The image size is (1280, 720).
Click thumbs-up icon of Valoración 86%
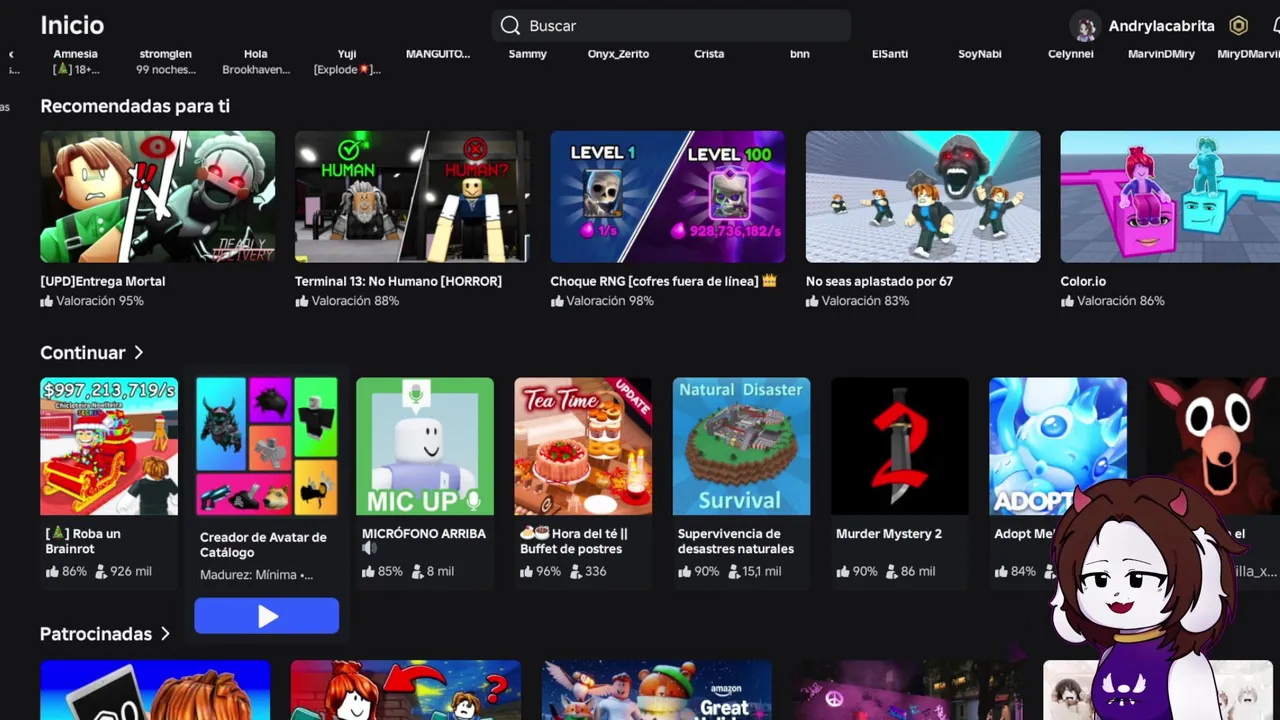click(1067, 301)
